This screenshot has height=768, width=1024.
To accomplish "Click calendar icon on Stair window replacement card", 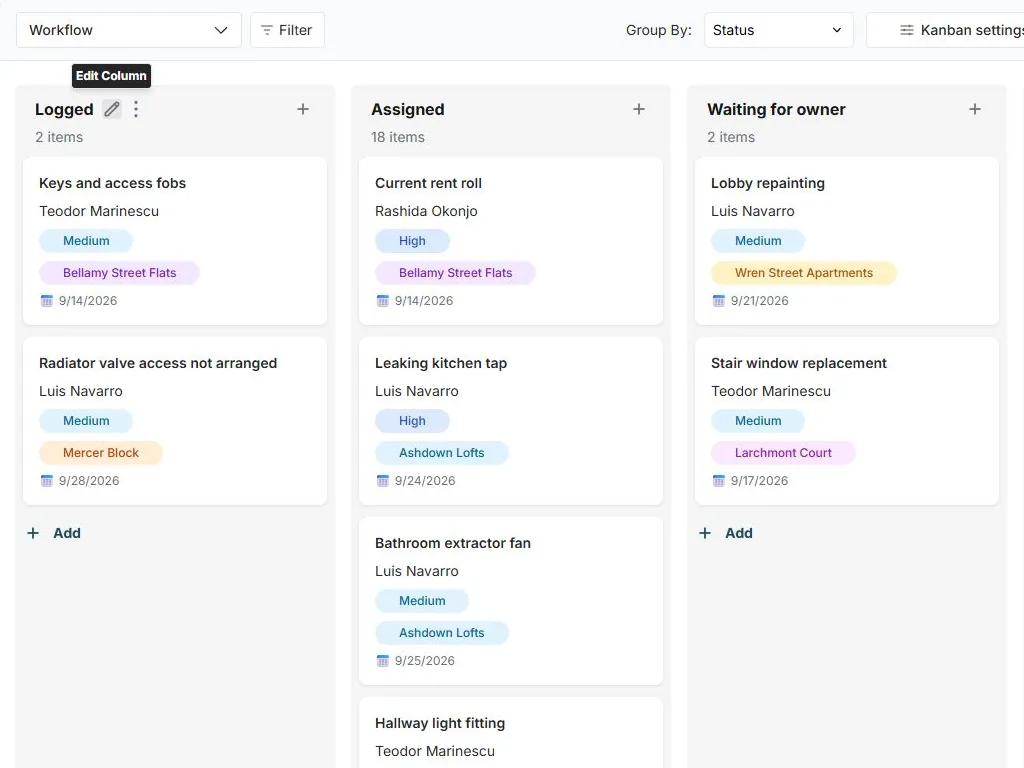I will pos(718,481).
